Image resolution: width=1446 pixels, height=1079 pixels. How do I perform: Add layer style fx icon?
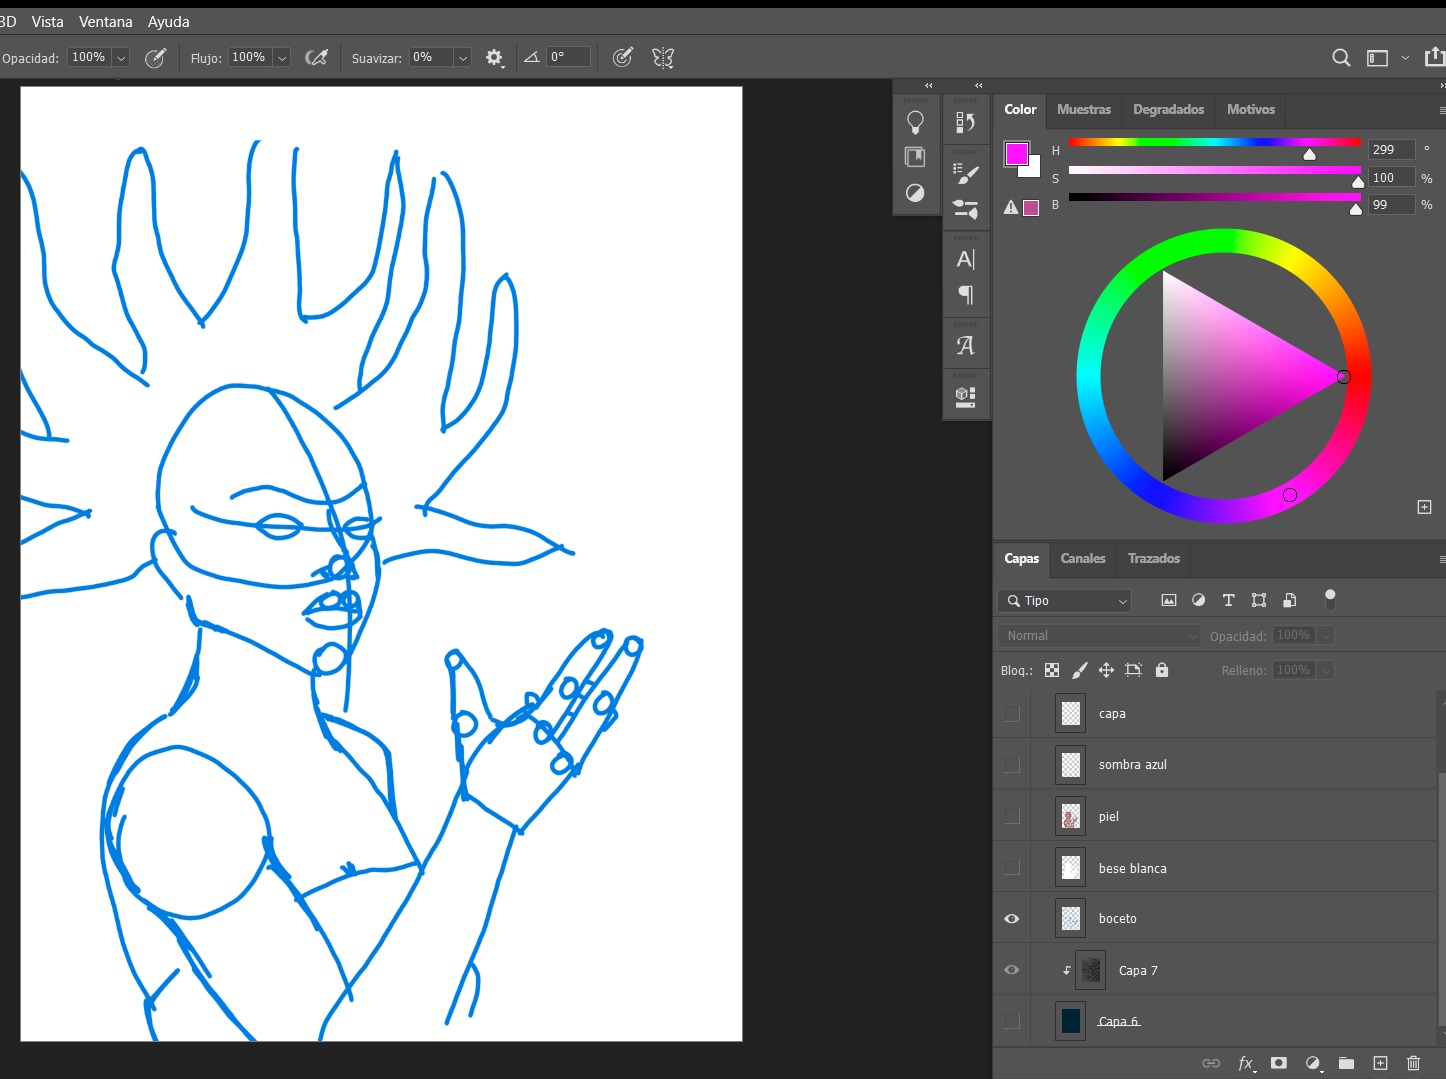point(1245,1063)
